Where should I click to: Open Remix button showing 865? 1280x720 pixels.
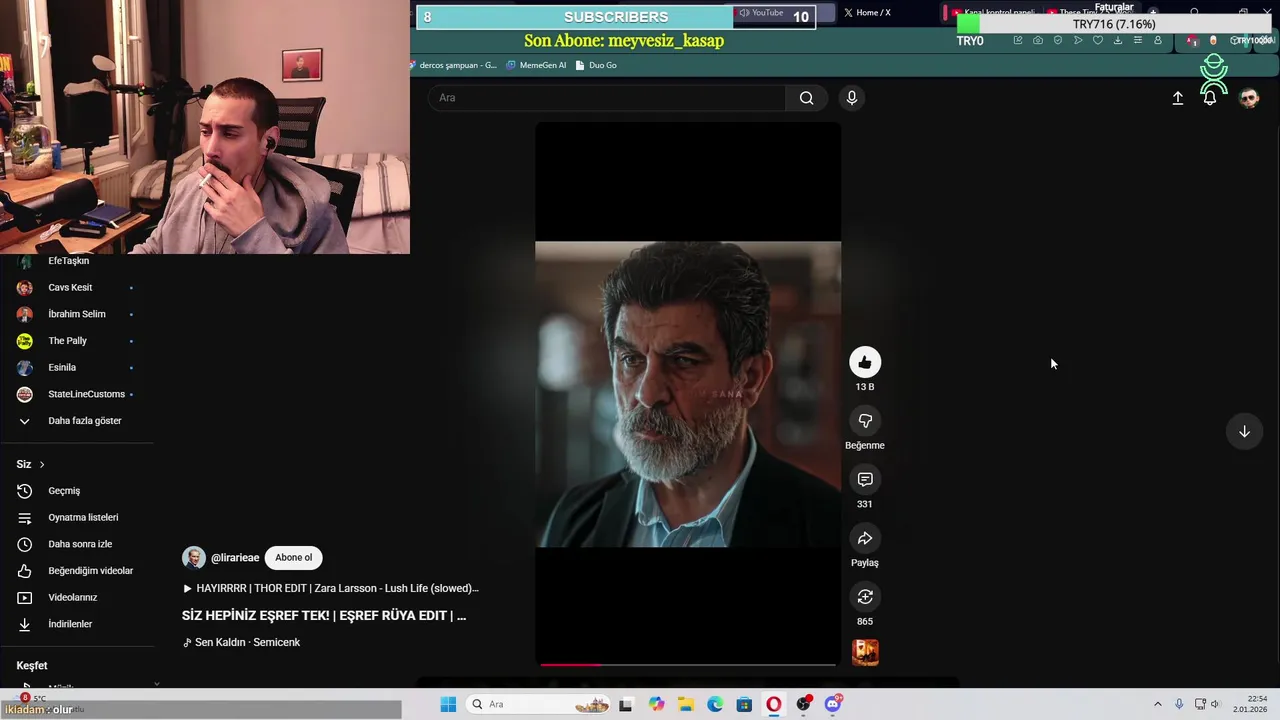[x=865, y=597]
